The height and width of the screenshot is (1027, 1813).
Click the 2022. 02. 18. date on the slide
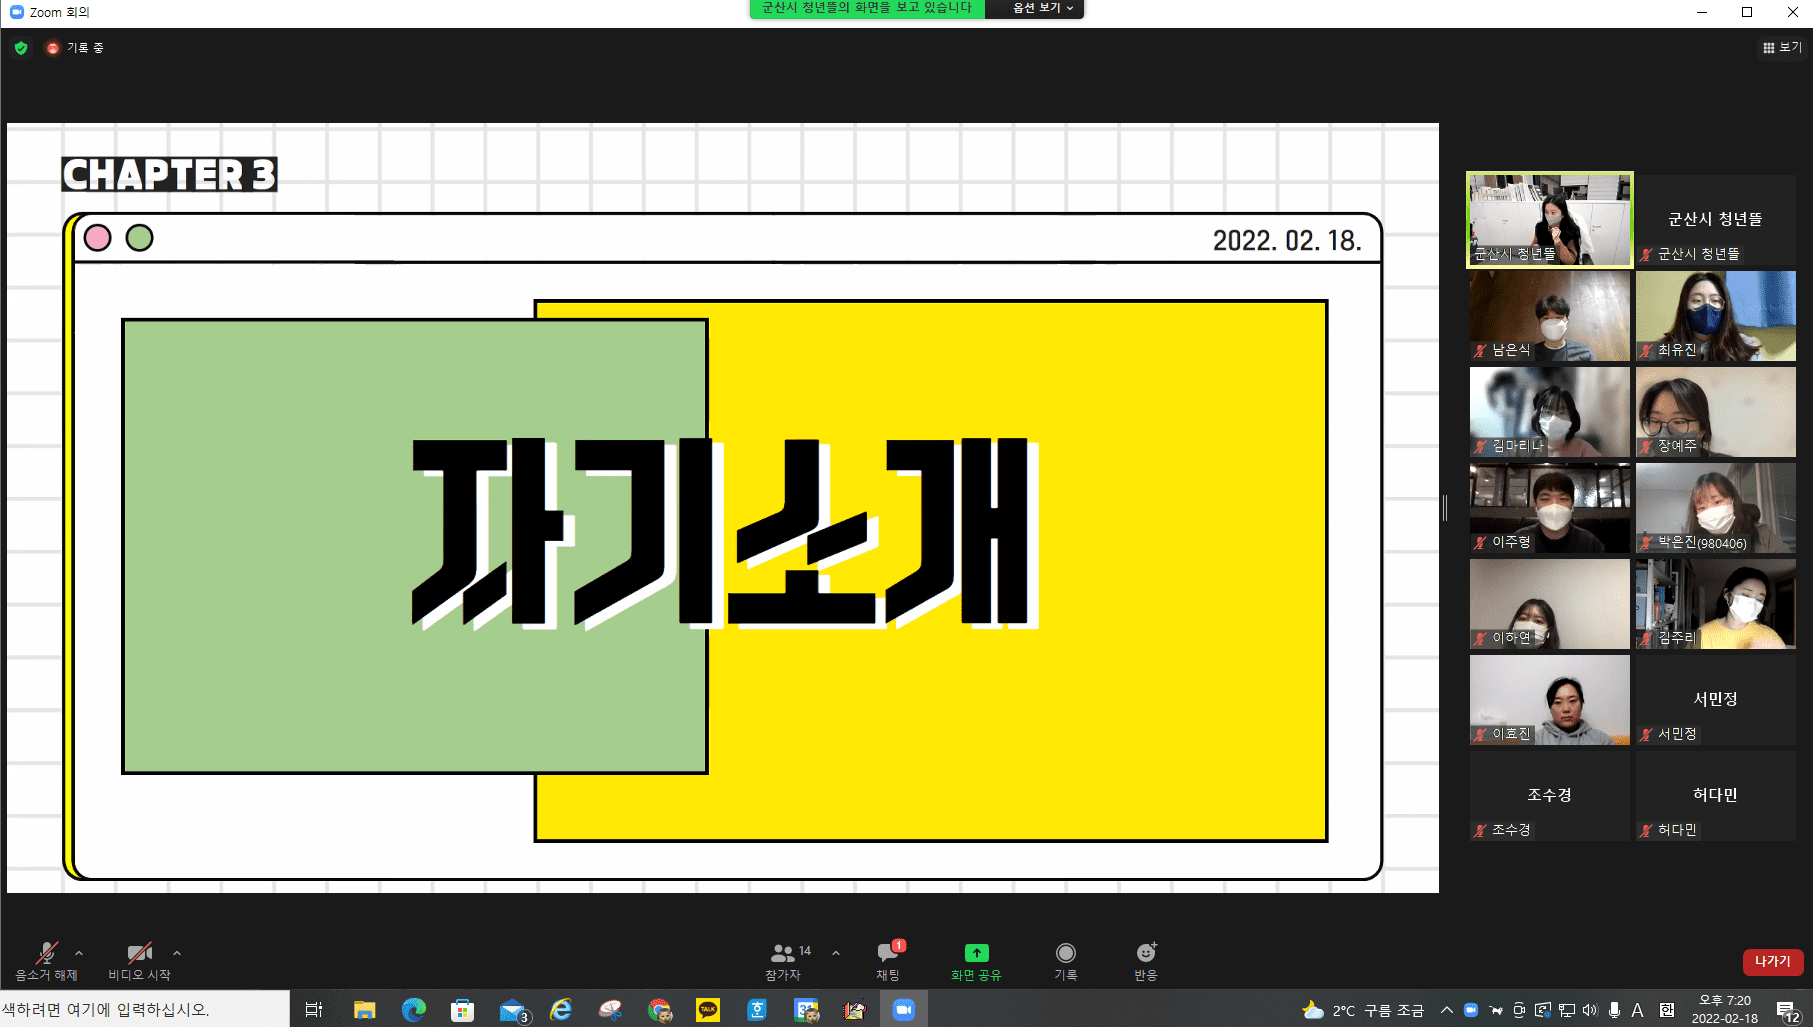pos(1287,241)
